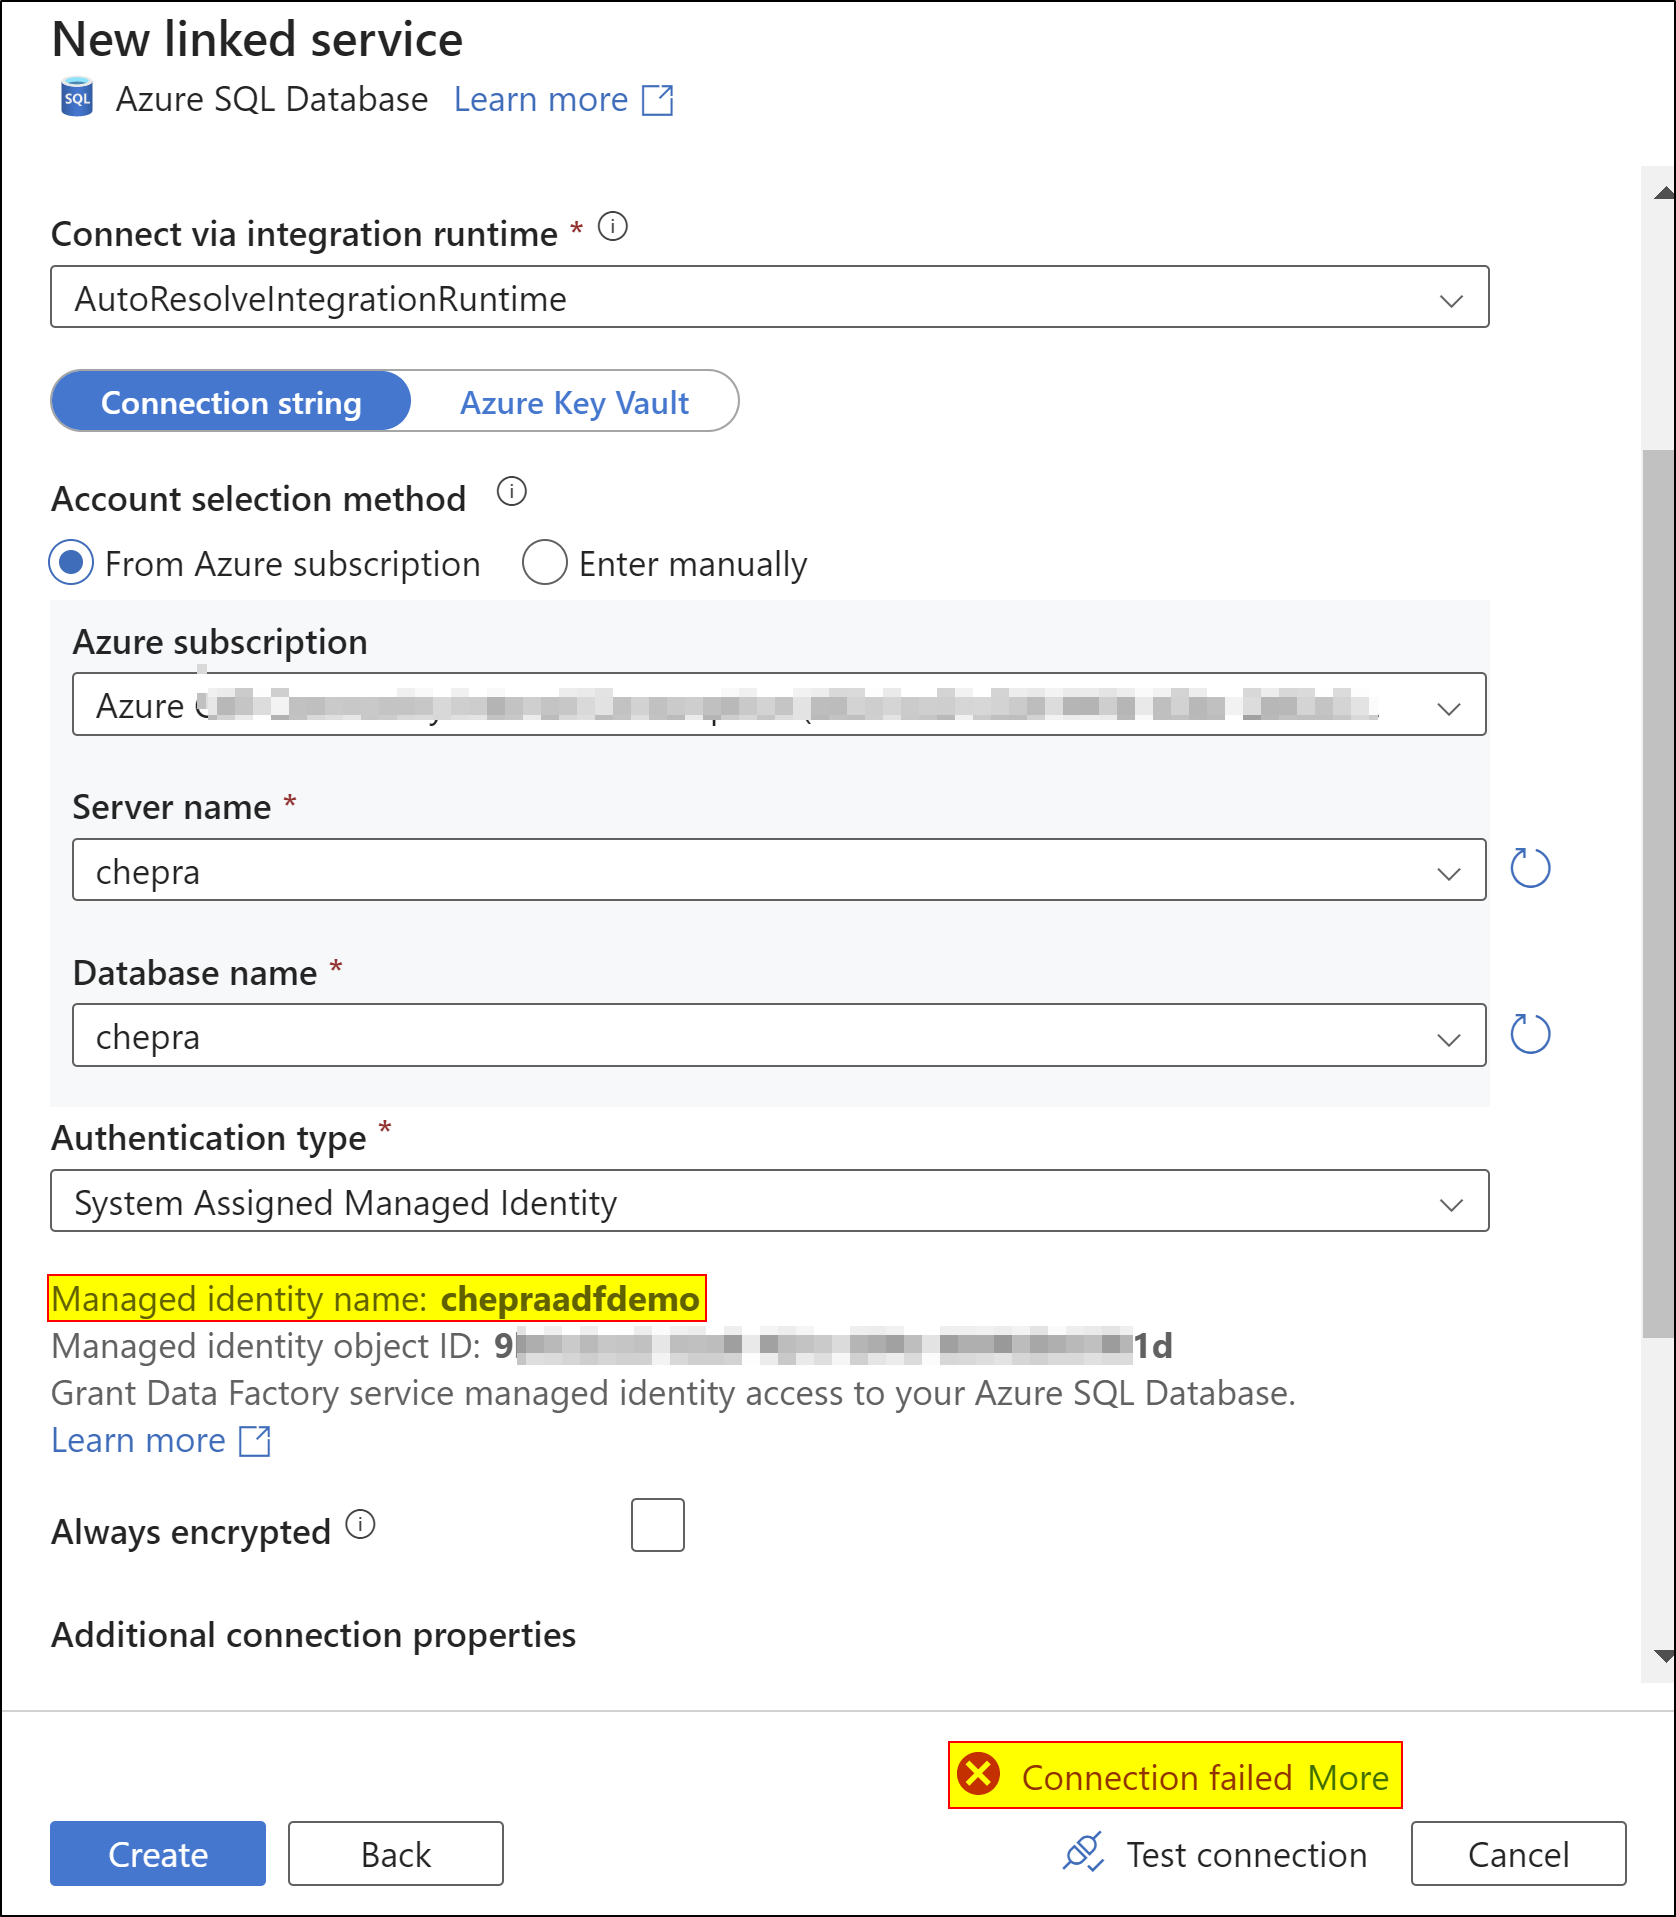This screenshot has height=1917, width=1676.
Task: Show info for Account selection method
Action: point(512,492)
